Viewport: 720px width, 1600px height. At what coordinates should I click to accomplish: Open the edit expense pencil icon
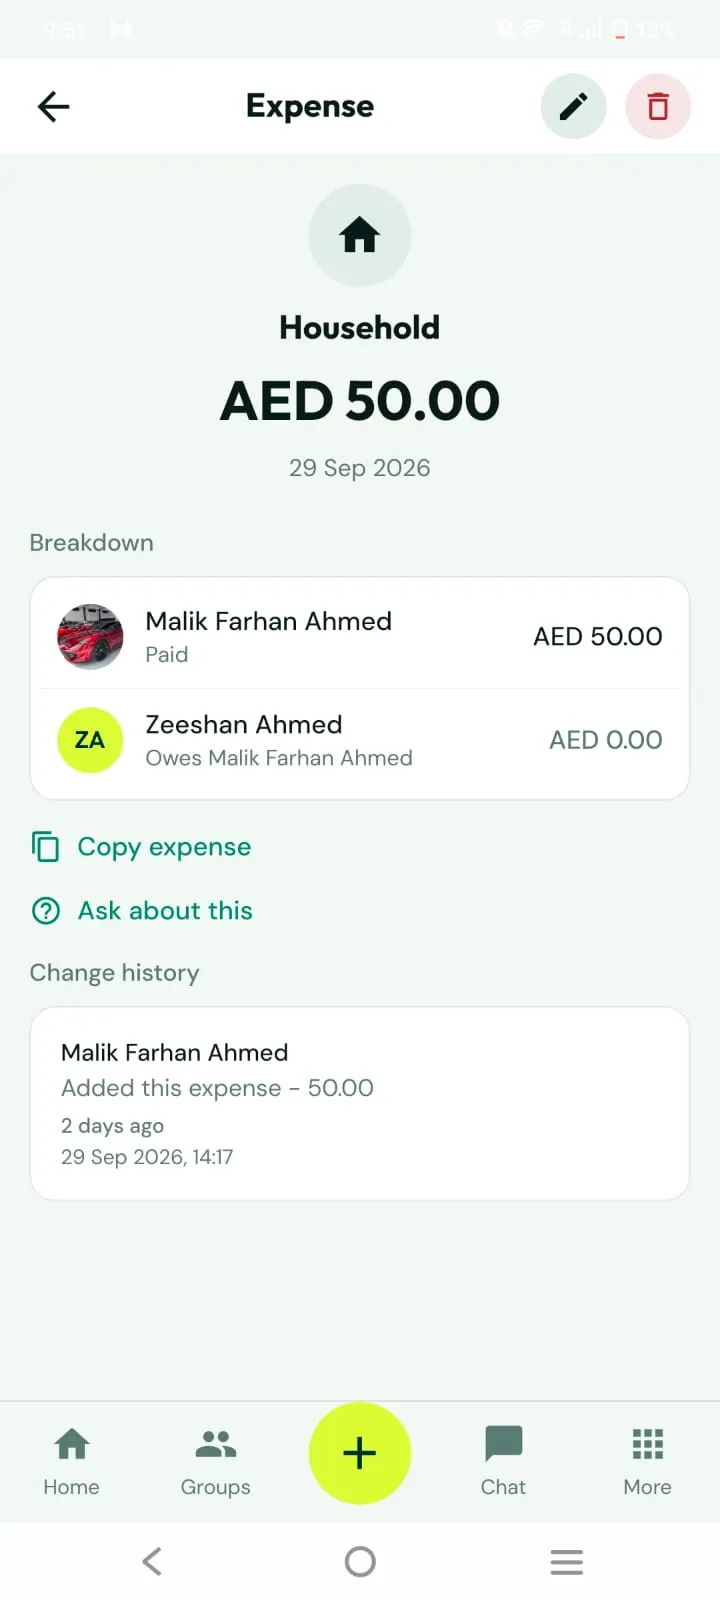click(x=573, y=106)
